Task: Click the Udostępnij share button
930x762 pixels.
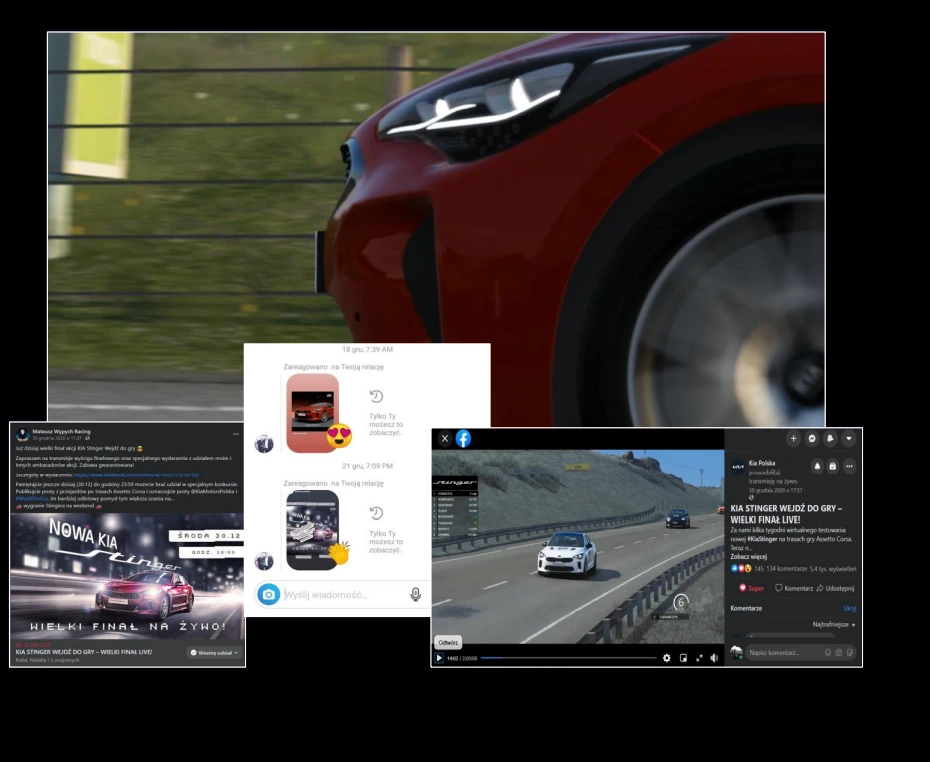Action: (835, 588)
